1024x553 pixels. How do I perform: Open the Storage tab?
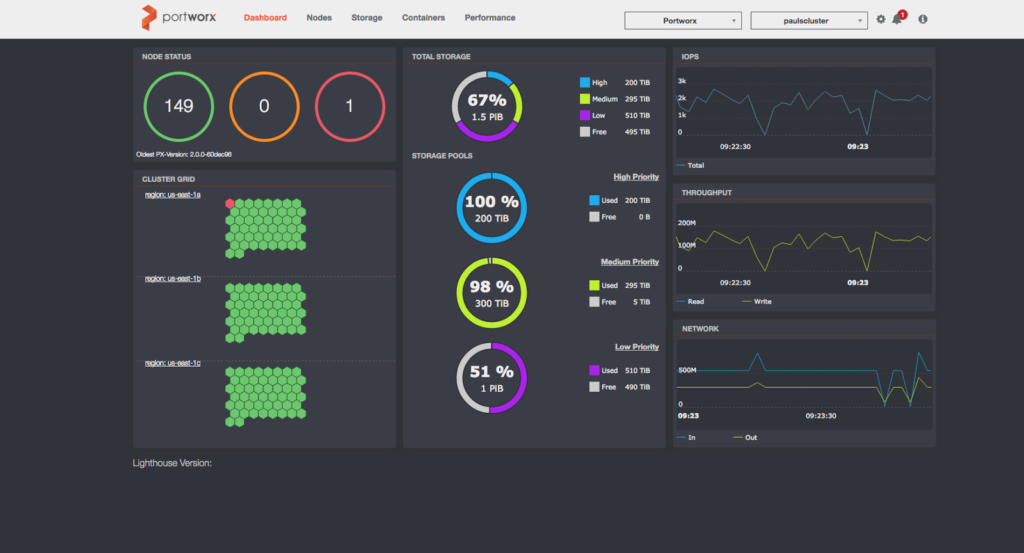[366, 18]
